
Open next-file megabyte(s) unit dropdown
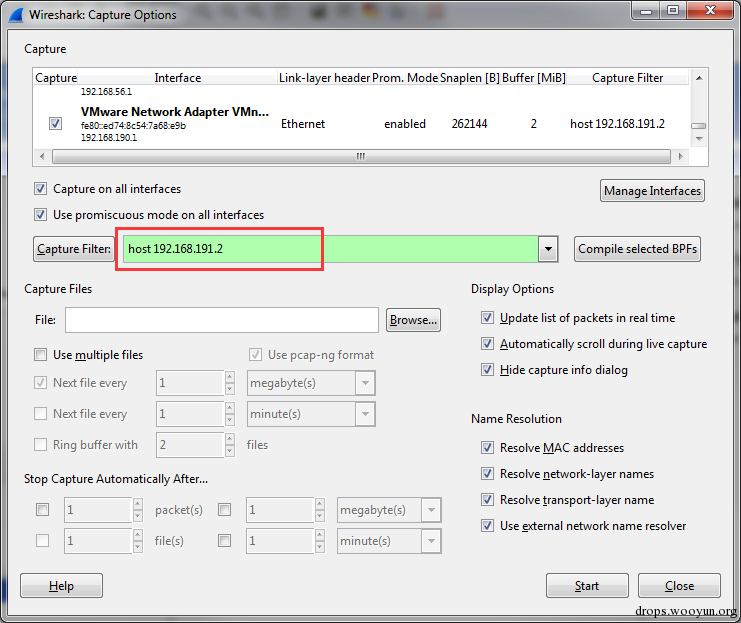pyautogui.click(x=365, y=383)
